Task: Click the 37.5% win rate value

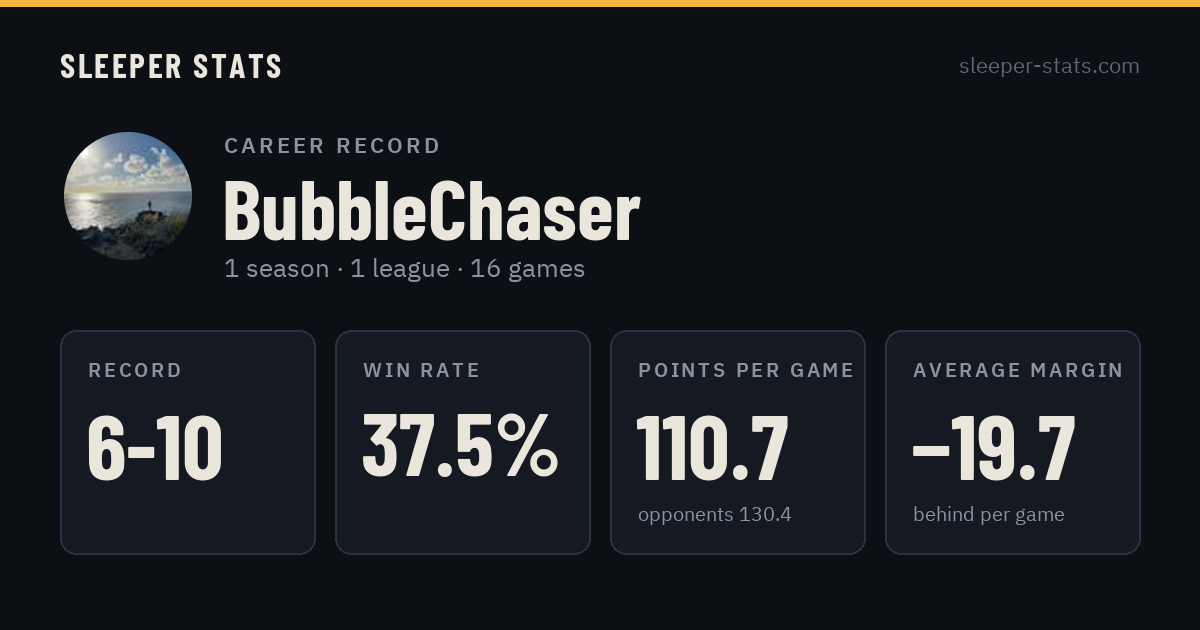Action: [x=460, y=446]
